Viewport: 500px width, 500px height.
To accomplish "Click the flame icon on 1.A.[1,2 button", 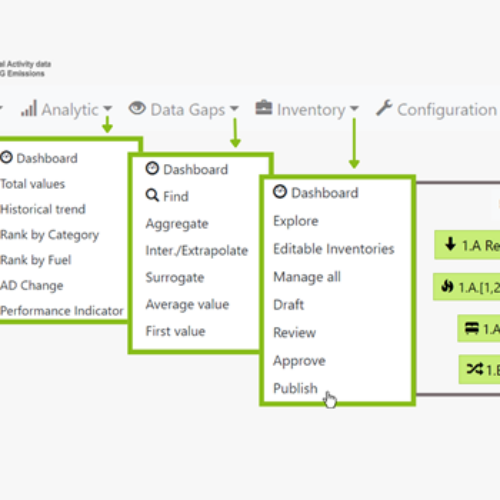I will tap(448, 286).
